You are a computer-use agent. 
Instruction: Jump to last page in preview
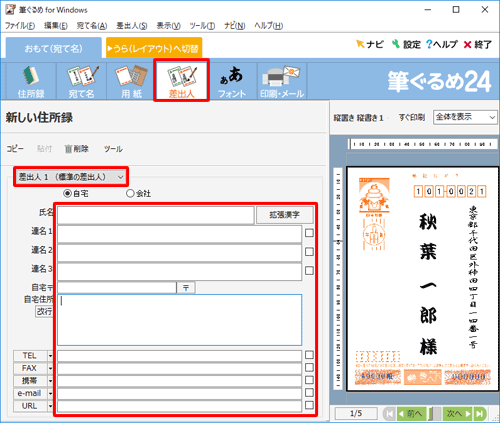tap(480, 414)
